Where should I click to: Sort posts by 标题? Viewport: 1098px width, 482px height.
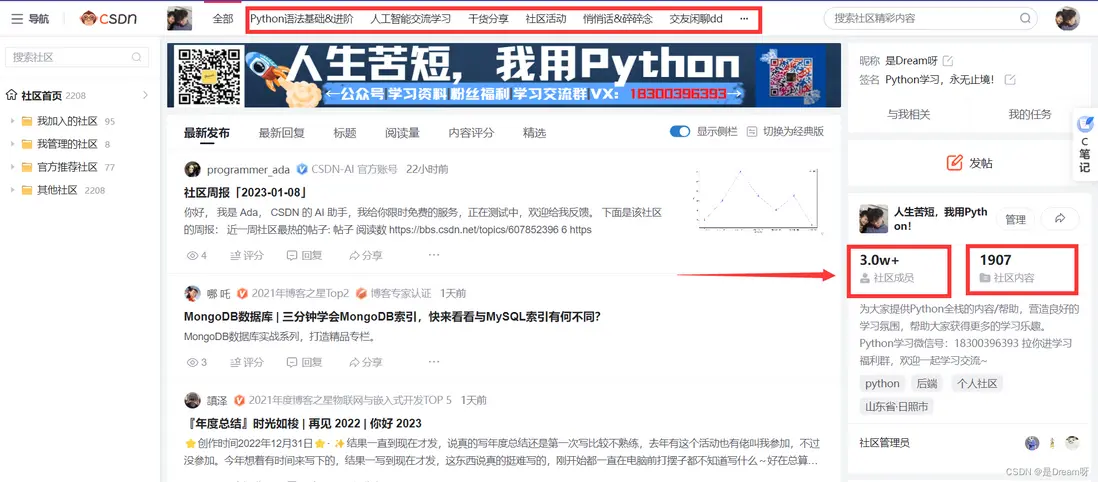click(x=345, y=132)
